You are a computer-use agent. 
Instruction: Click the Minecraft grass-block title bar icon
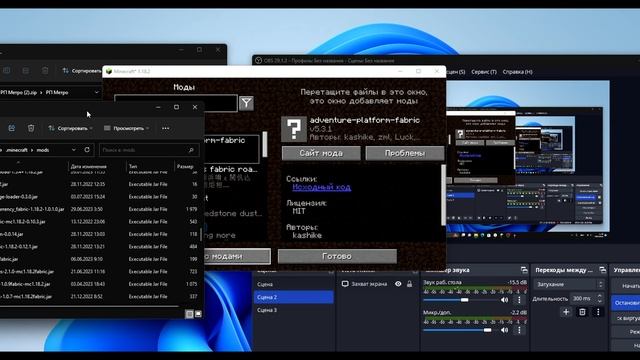[109, 71]
